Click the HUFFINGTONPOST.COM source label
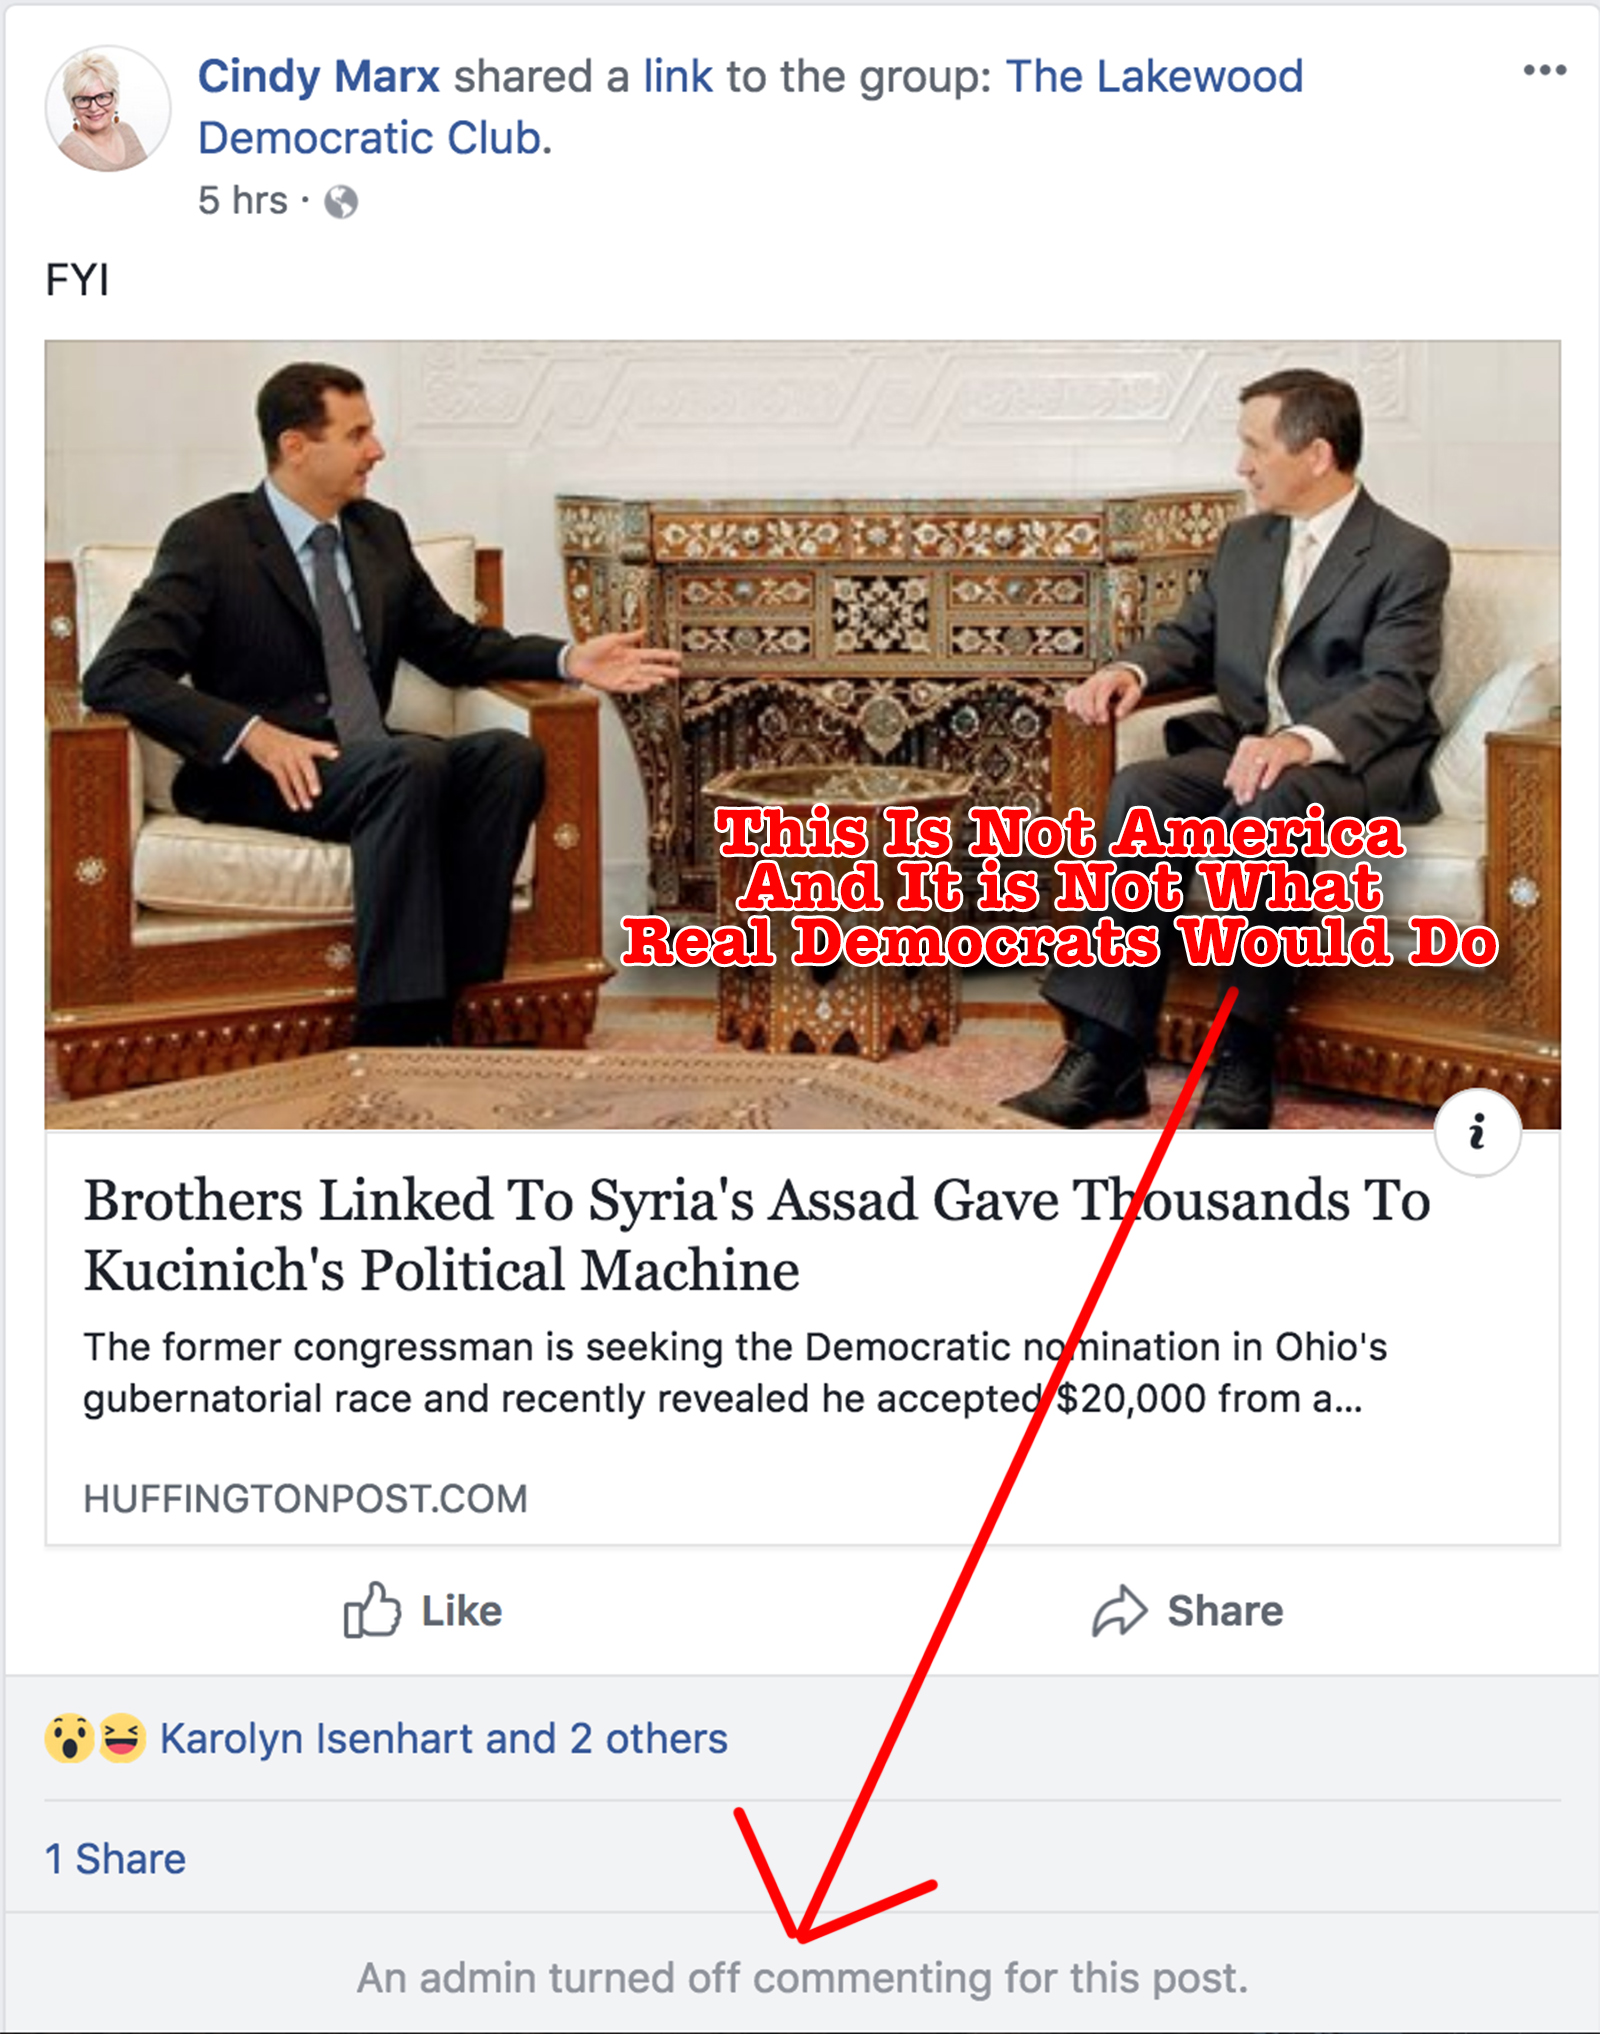This screenshot has width=1600, height=2034. tap(305, 1498)
